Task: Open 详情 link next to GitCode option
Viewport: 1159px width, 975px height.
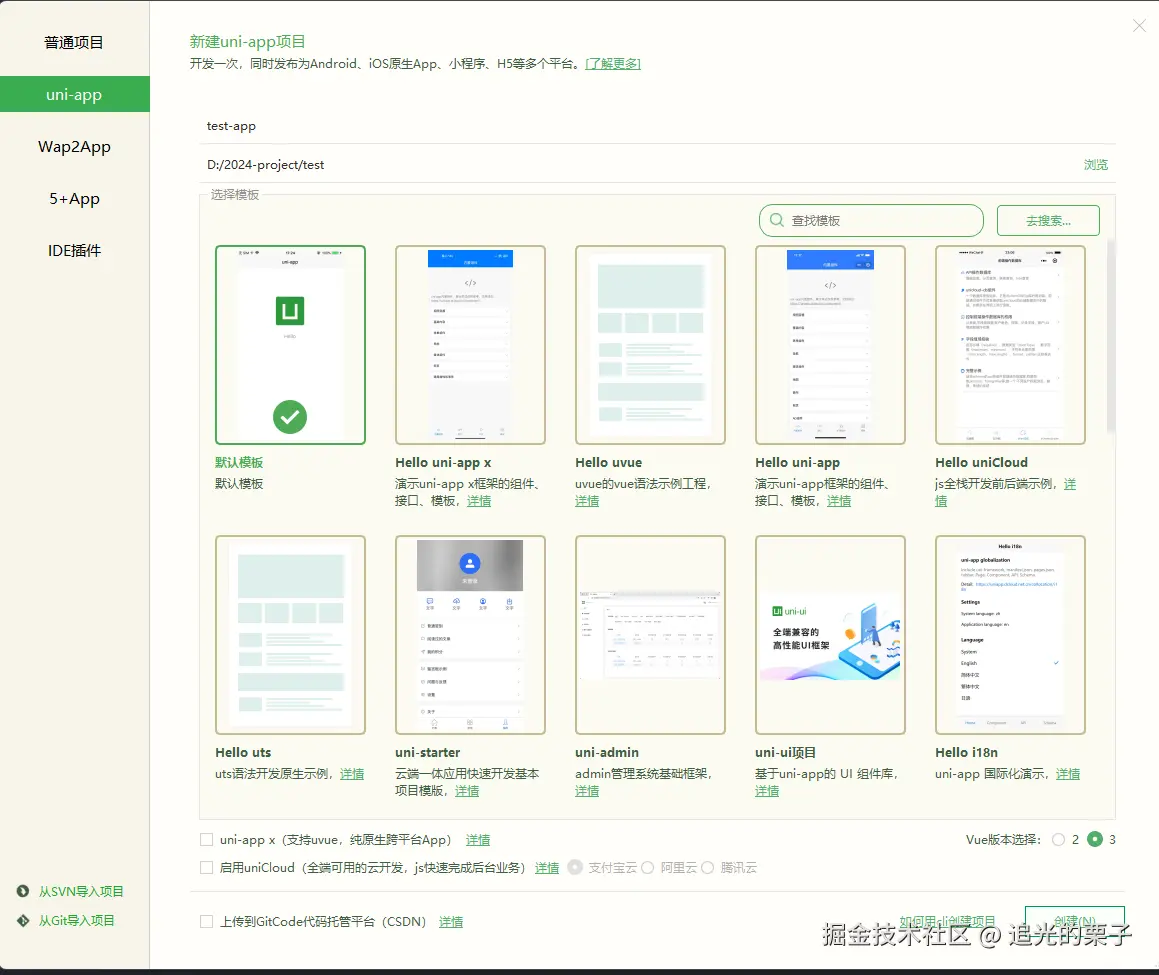Action: 451,922
